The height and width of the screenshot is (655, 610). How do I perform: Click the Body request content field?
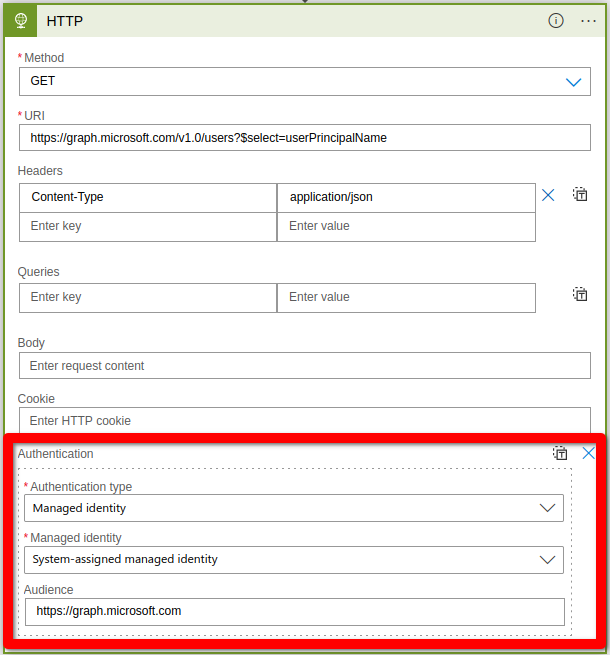pos(304,366)
